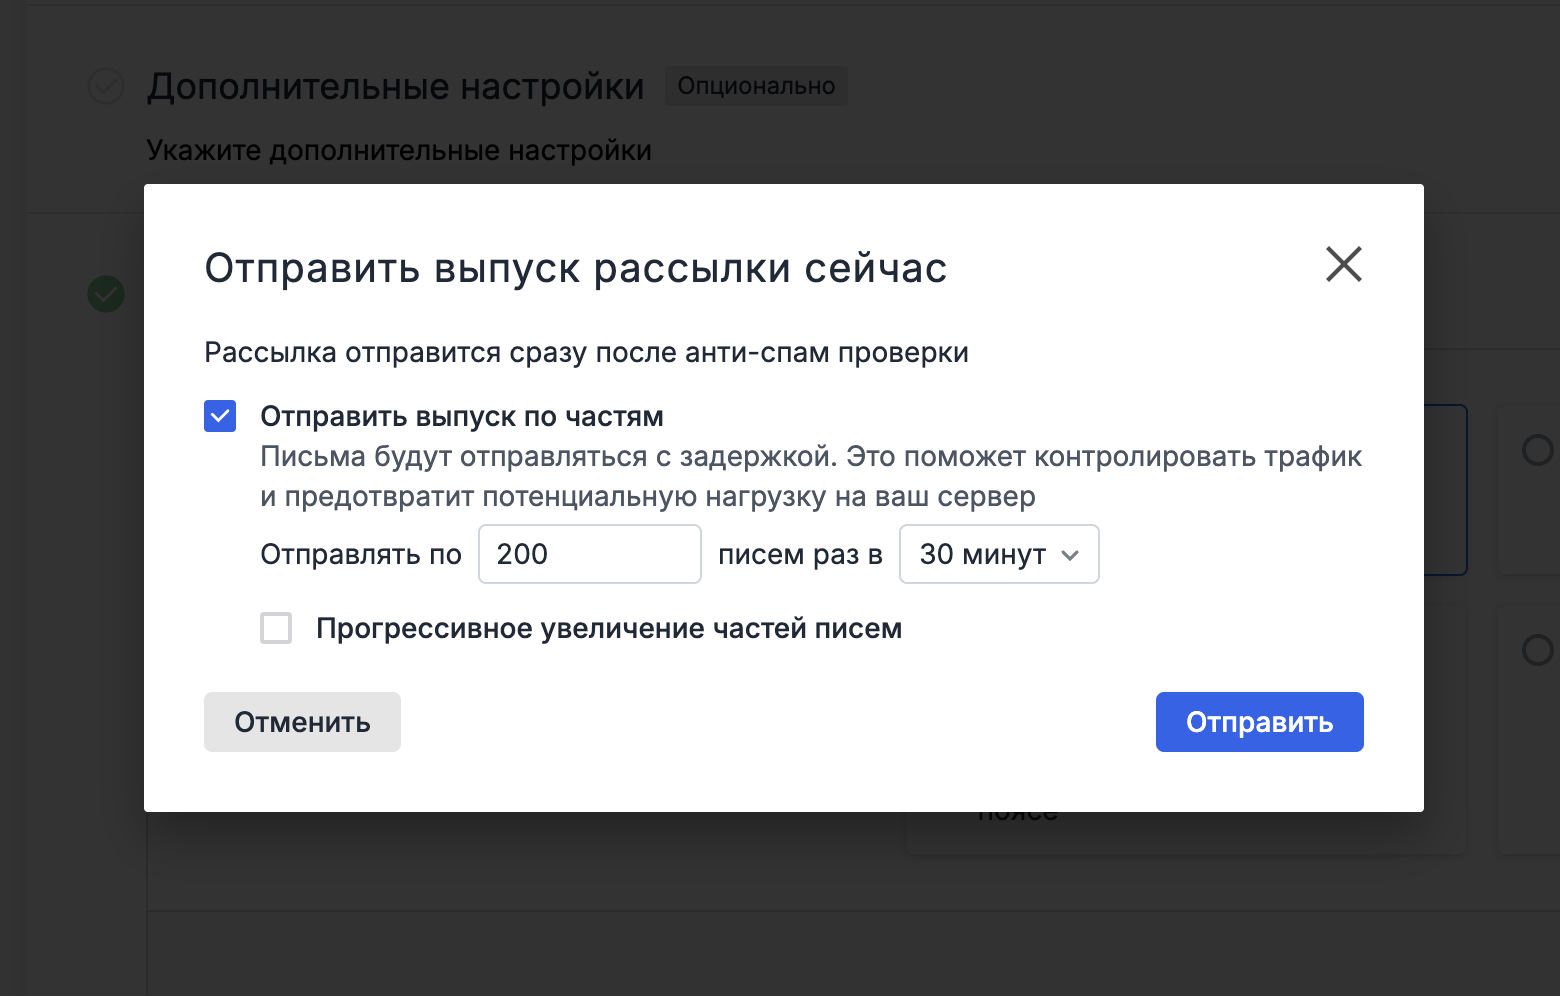This screenshot has height=996, width=1560.
Task: Click the anti-spam notice text line
Action: (x=586, y=352)
